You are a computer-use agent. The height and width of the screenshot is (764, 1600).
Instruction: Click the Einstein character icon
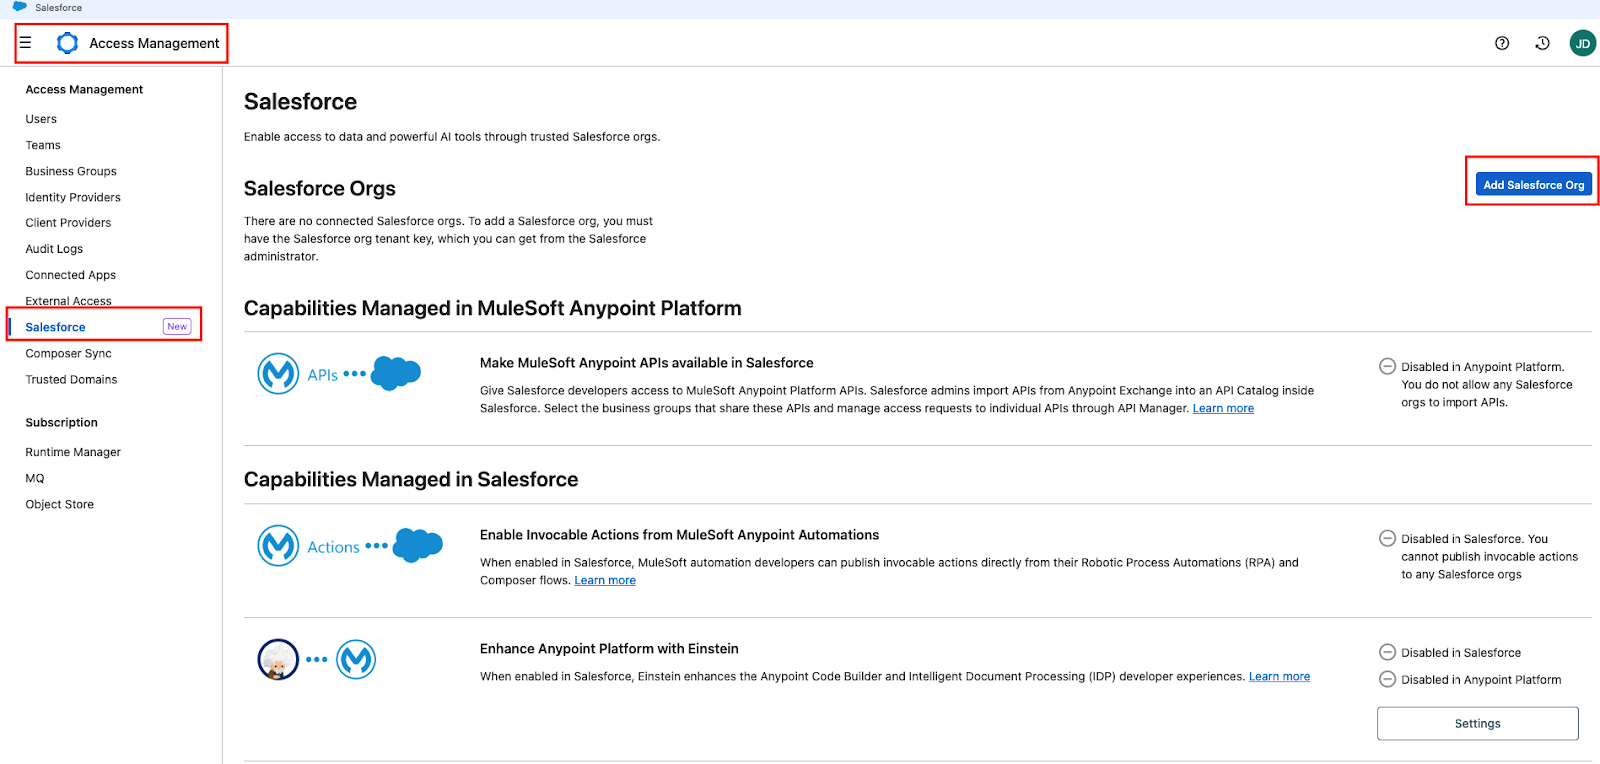click(278, 660)
